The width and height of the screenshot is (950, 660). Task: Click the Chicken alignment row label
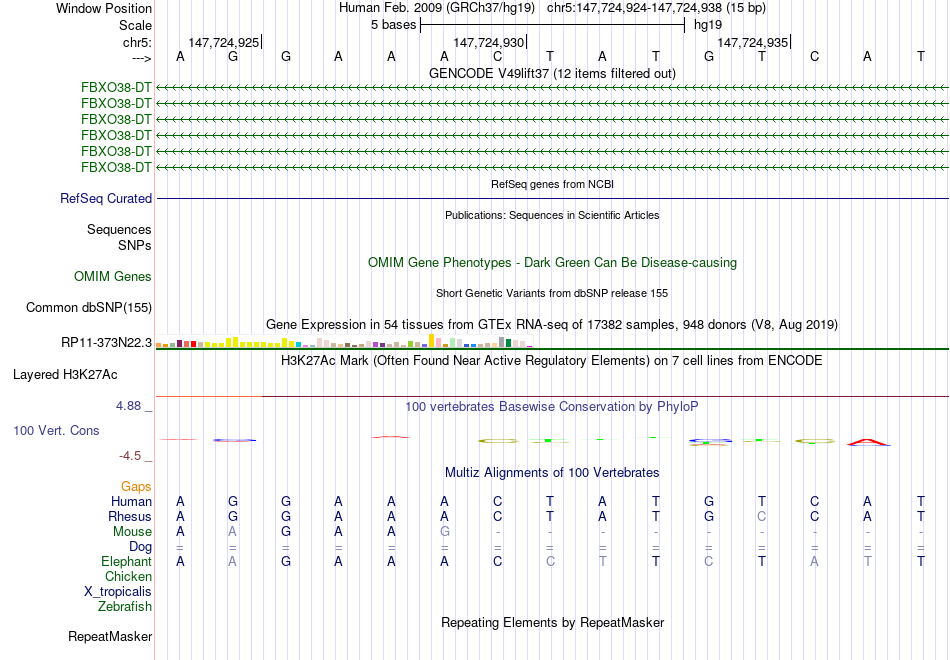point(128,577)
